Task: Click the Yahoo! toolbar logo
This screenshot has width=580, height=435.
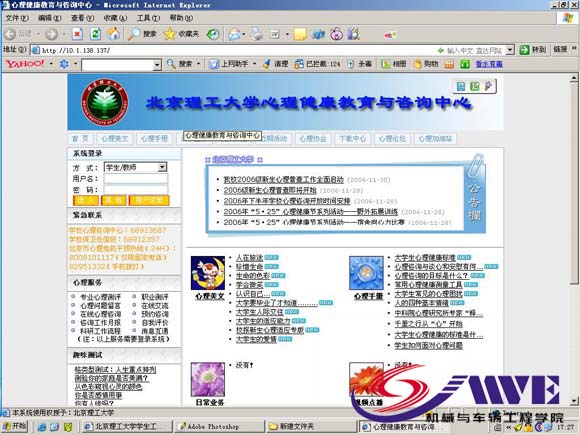Action: [25, 64]
